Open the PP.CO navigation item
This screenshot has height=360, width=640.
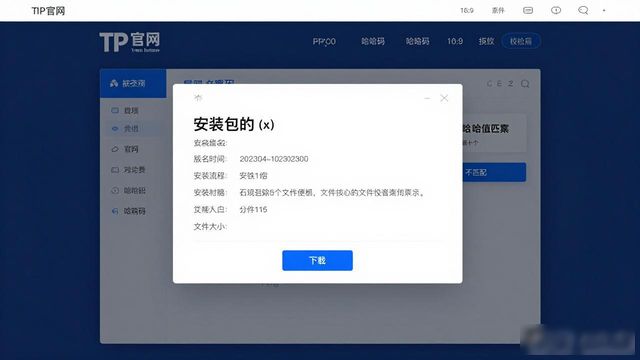click(x=324, y=41)
